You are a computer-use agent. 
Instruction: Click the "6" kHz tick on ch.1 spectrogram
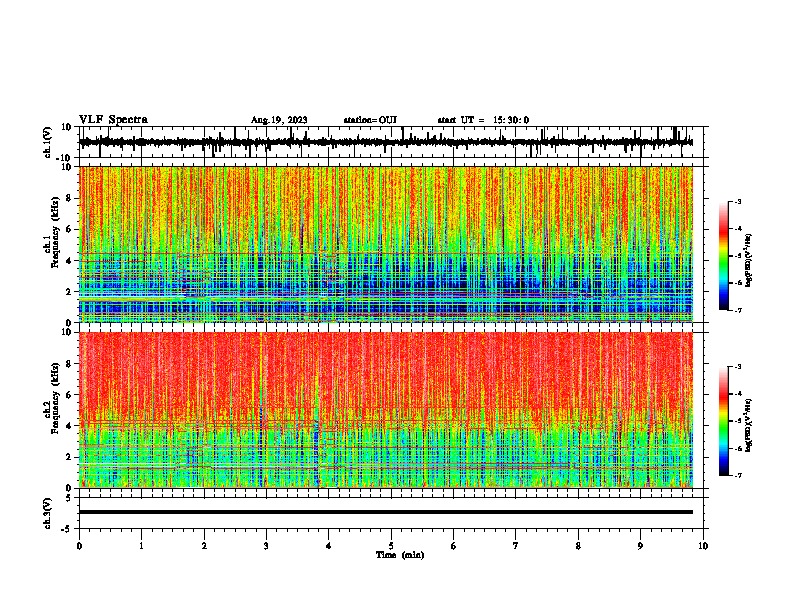pos(69,230)
